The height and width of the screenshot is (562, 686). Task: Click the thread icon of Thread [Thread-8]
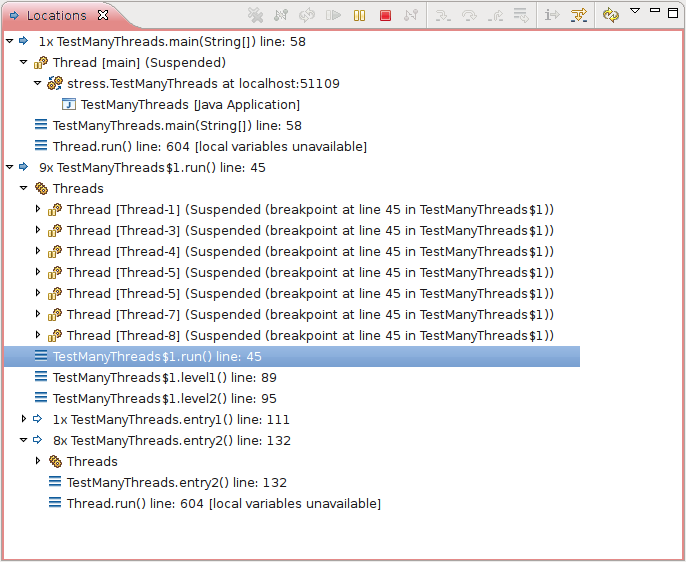[55, 335]
